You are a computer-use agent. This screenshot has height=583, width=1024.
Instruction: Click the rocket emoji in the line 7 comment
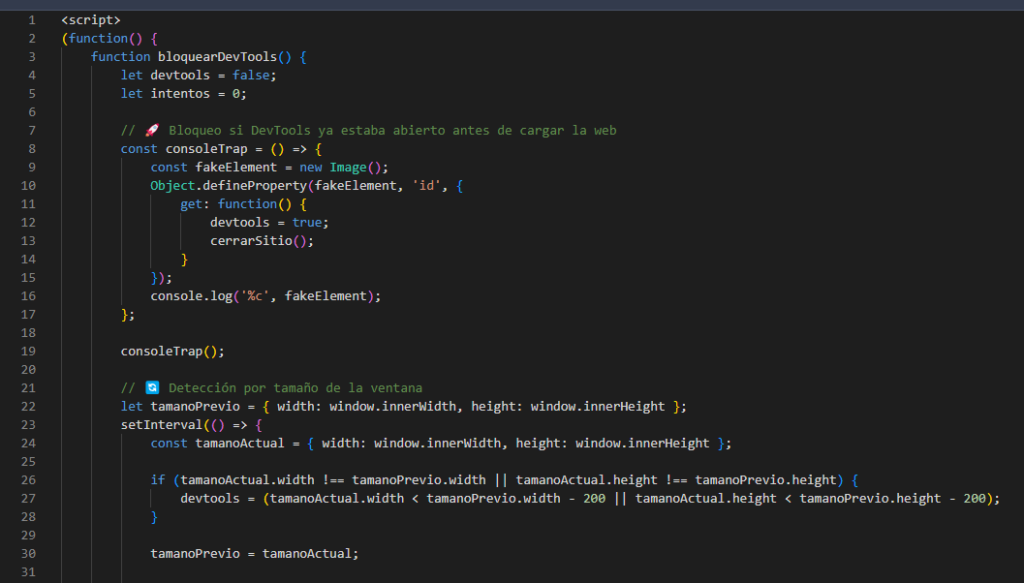pyautogui.click(x=152, y=130)
